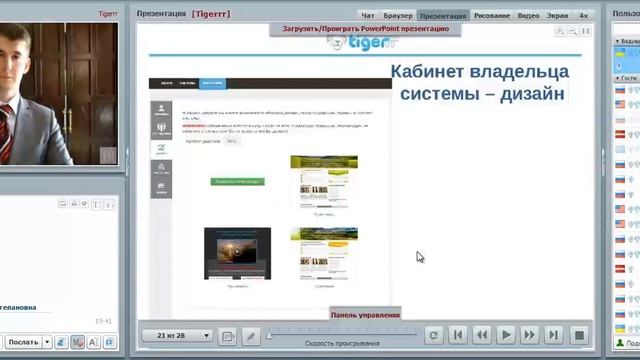Open the chat font 'A' settings
Screen dimensions: 640x360
tap(93, 342)
